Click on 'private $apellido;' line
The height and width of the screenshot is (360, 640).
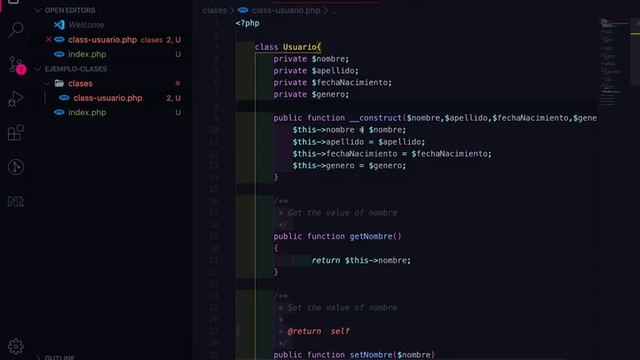point(316,71)
